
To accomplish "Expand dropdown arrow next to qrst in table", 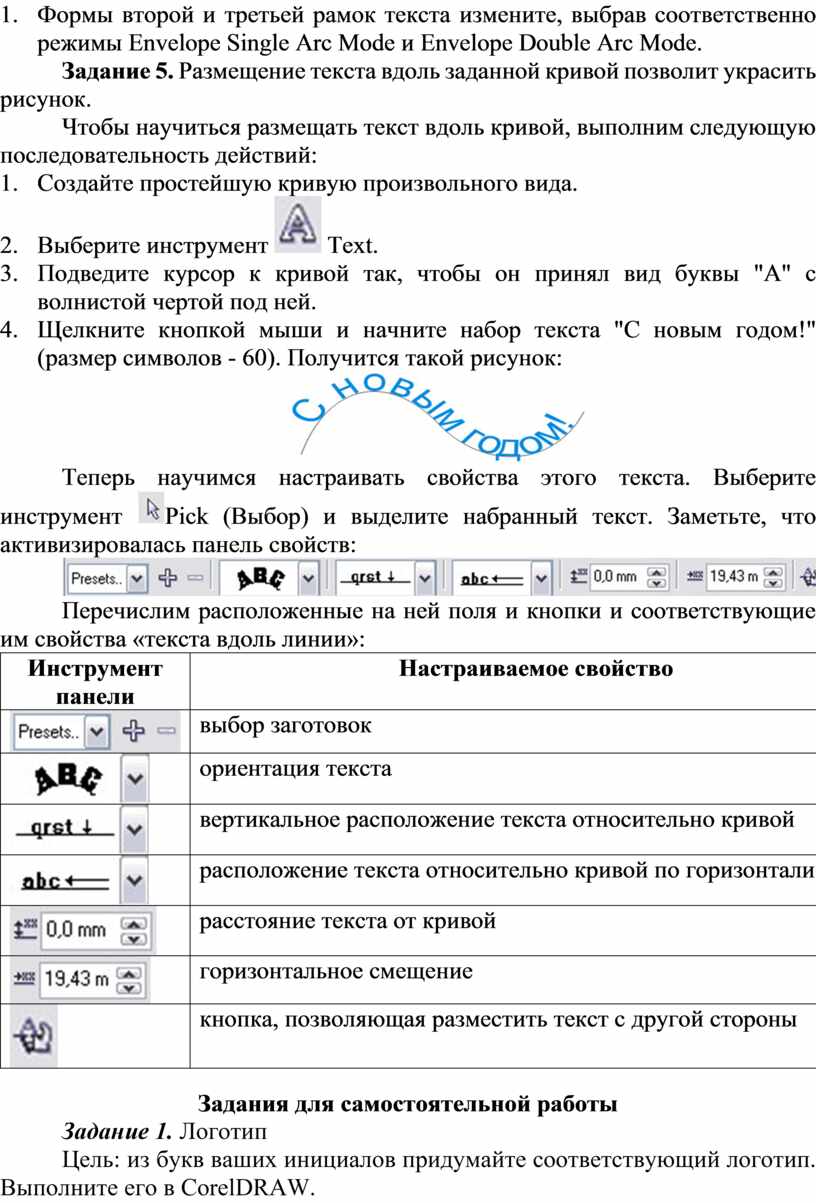I will point(135,830).
